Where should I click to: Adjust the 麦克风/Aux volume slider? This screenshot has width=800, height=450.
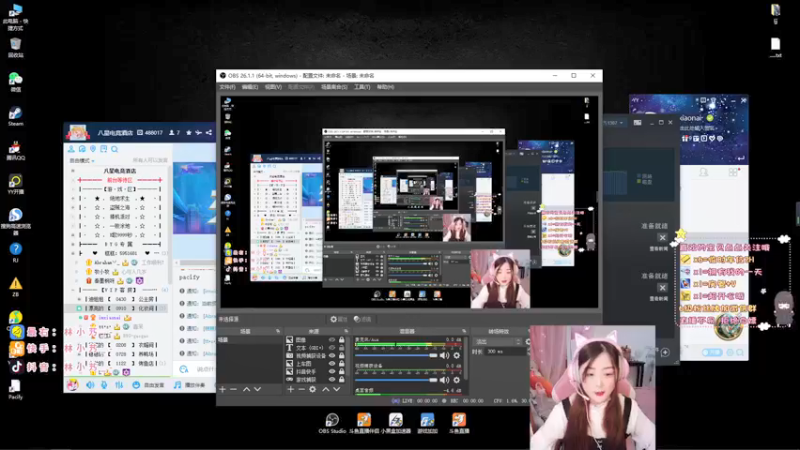[x=396, y=355]
